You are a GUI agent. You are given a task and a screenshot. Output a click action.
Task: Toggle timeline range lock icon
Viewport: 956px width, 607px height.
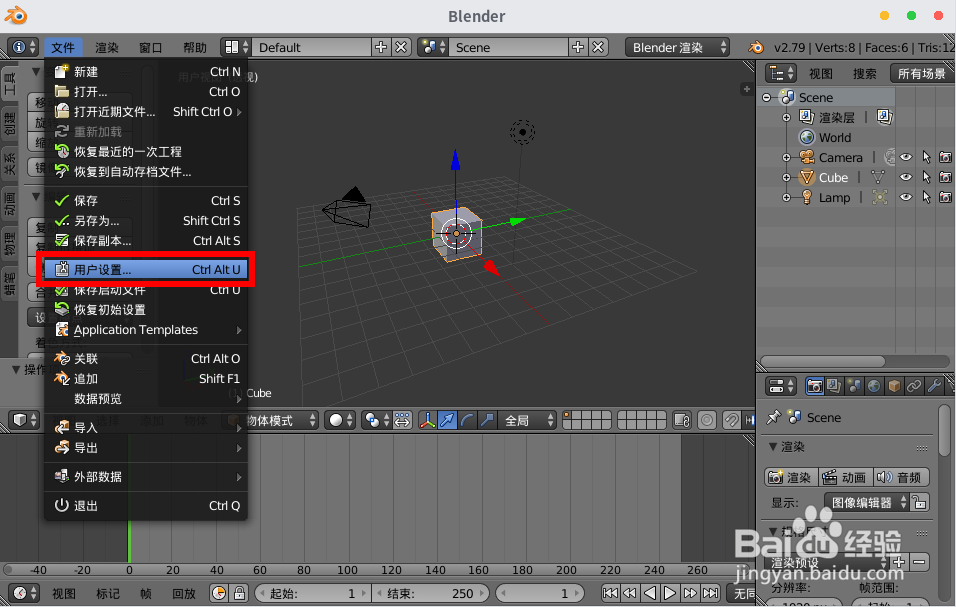click(x=240, y=593)
